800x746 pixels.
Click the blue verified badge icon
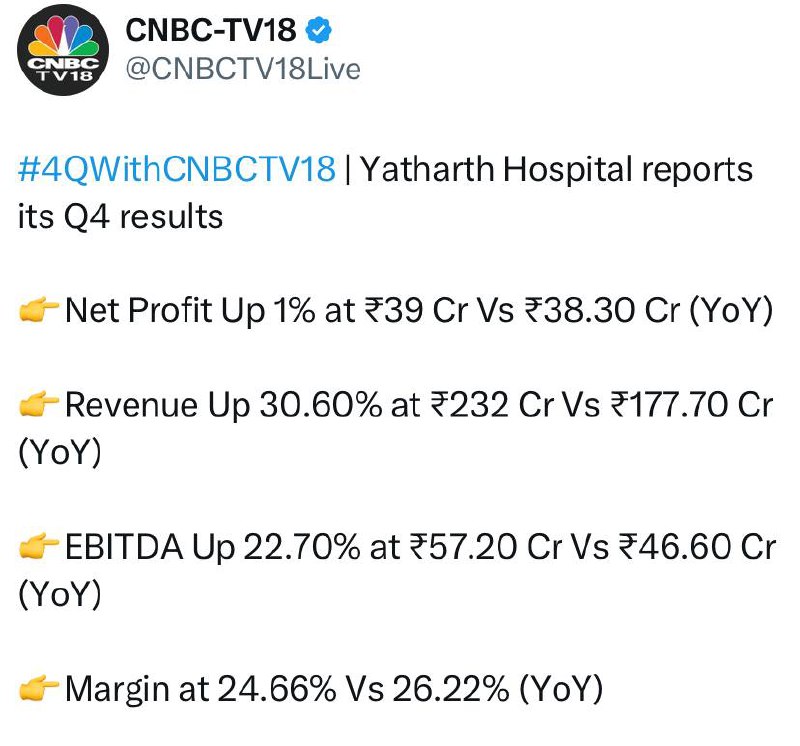coord(318,30)
